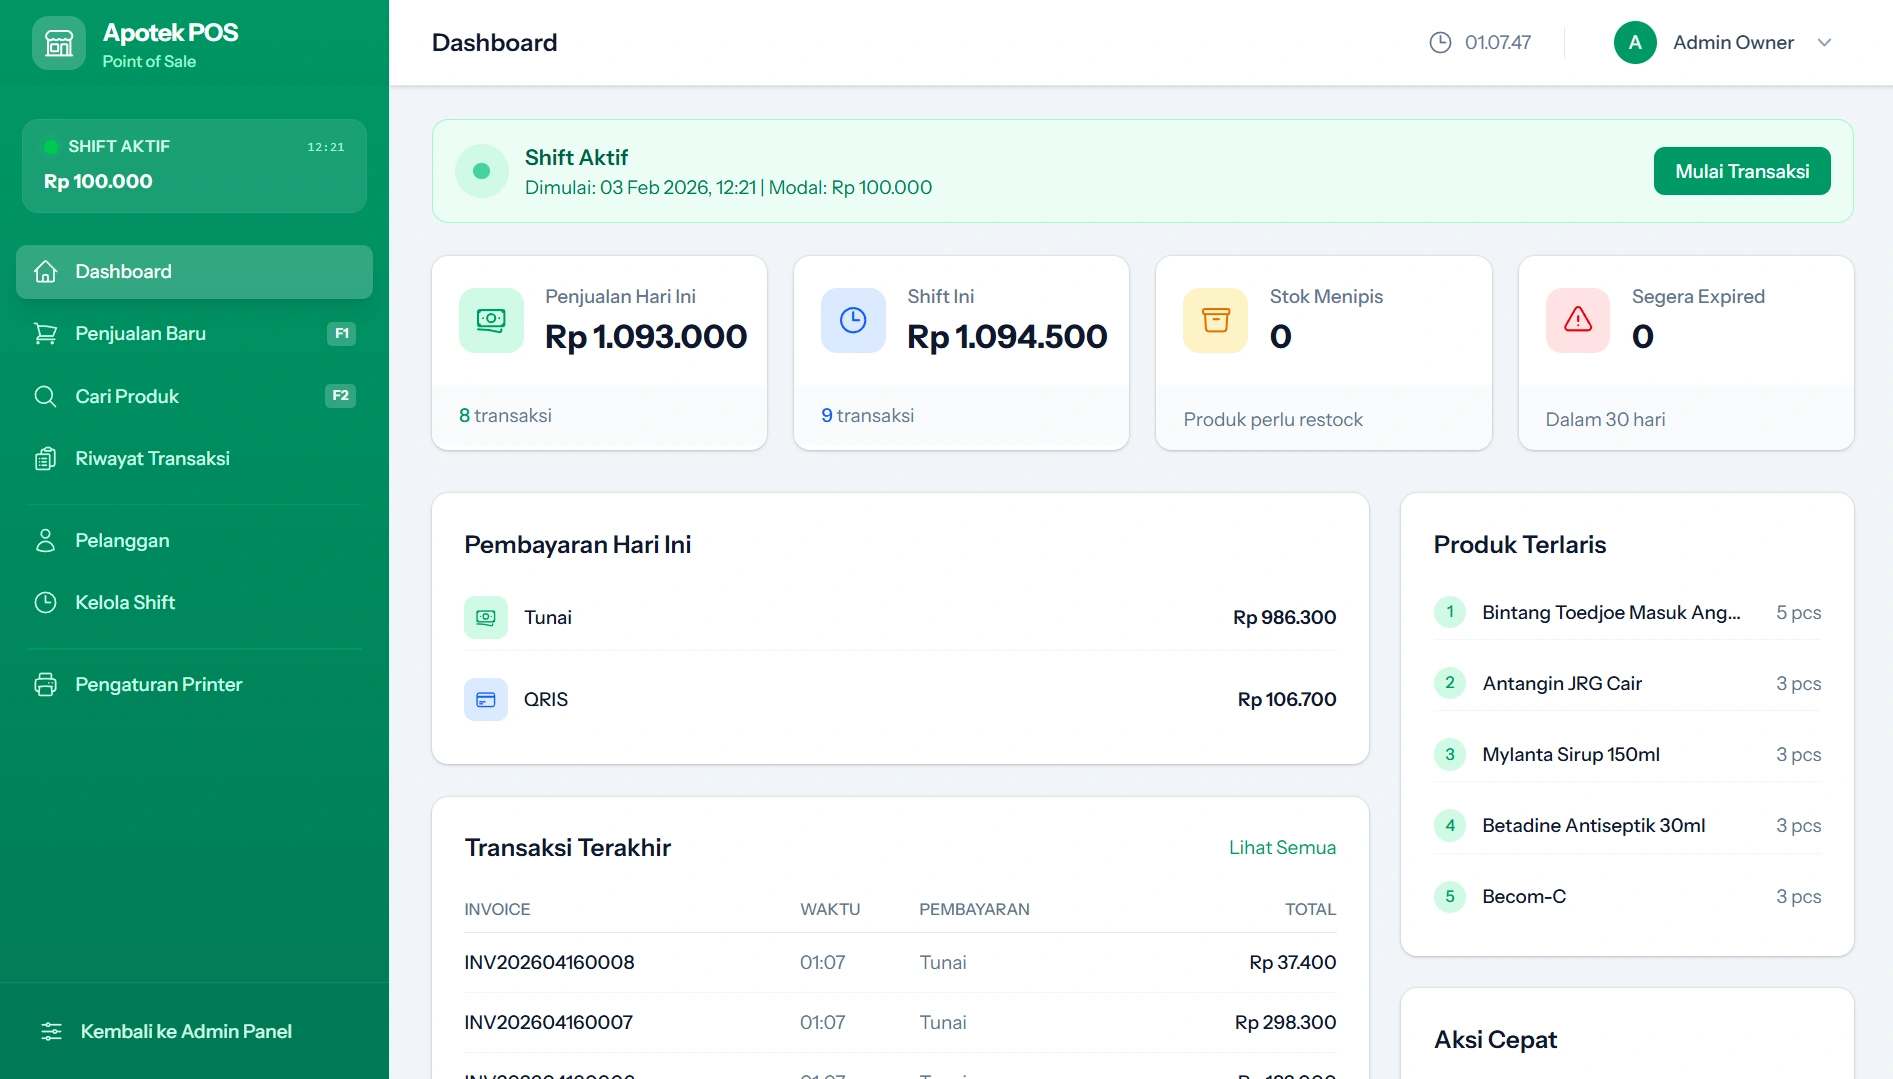Screen dimensions: 1893x1079
Task: Click rank badge 2 beside Antangin JRG Cair
Action: click(1450, 683)
